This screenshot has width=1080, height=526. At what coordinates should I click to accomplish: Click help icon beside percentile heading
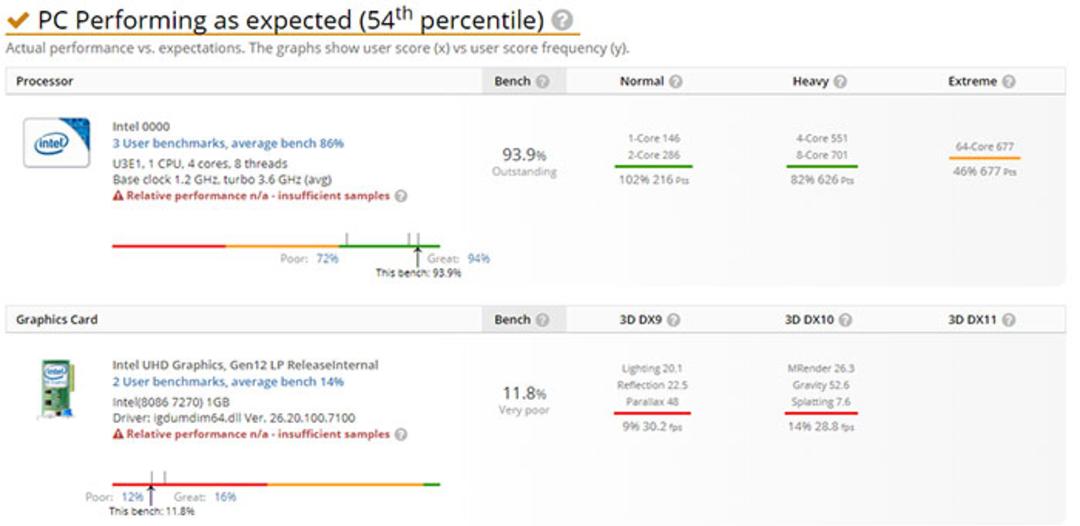click(563, 20)
